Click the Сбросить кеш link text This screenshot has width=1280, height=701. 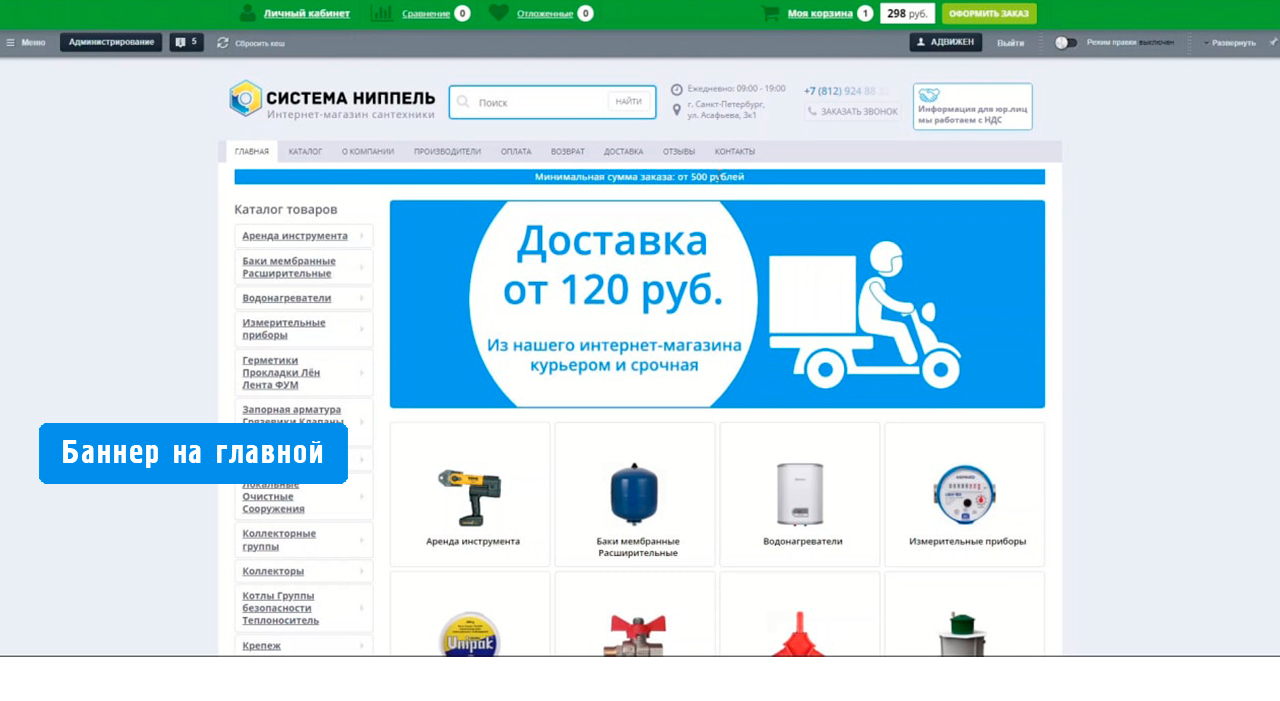[x=260, y=44]
